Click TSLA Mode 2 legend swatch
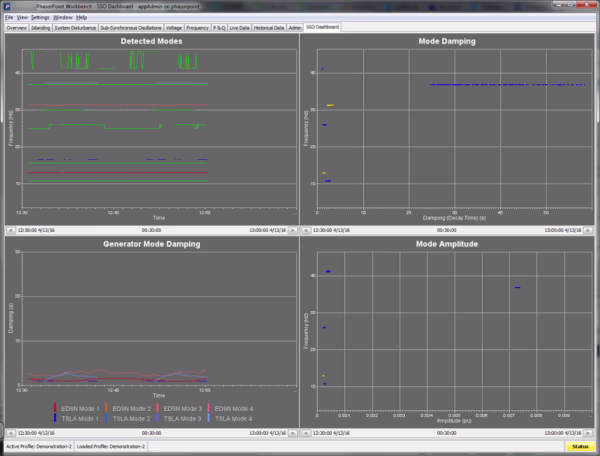The height and width of the screenshot is (456, 600). click(x=106, y=418)
